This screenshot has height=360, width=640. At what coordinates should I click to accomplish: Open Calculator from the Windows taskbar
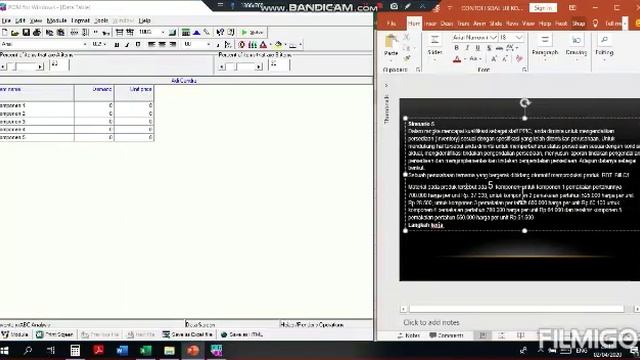click(75, 350)
